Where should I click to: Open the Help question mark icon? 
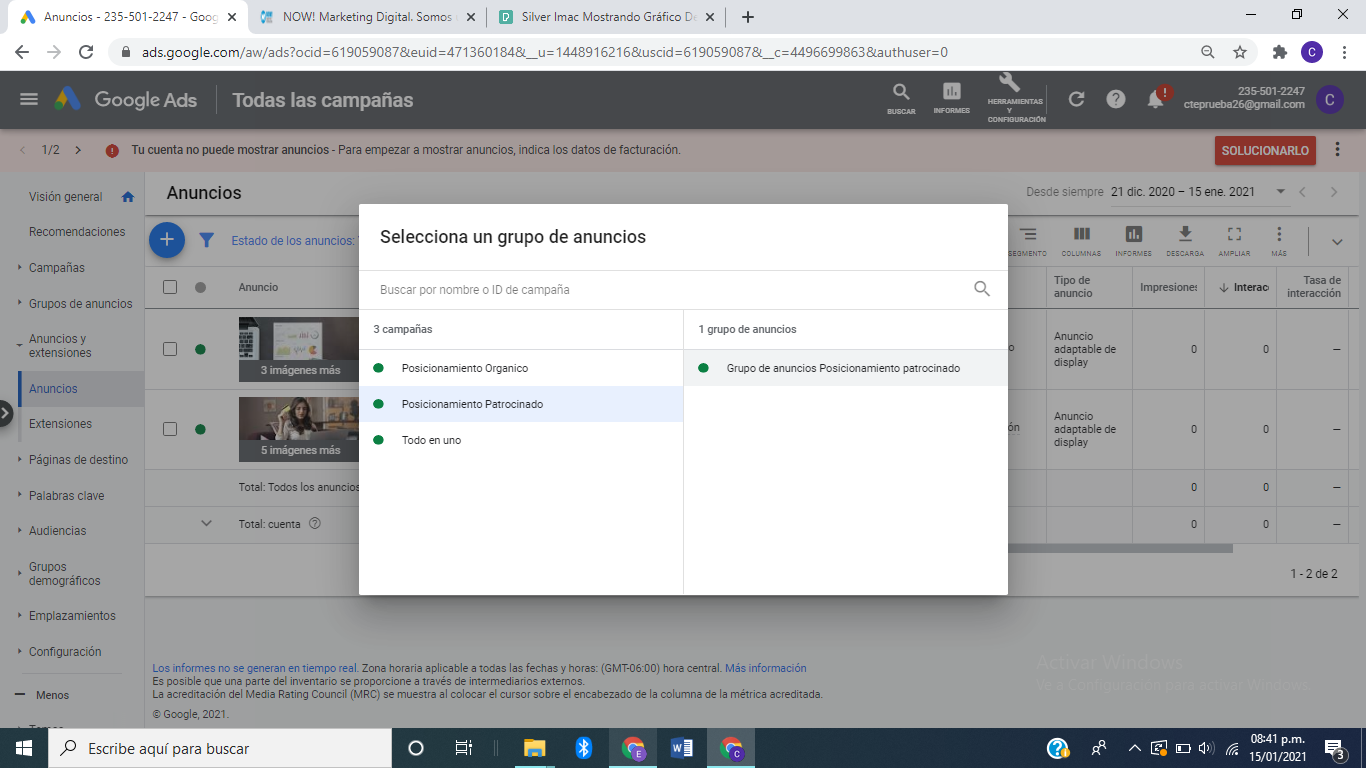1116,99
